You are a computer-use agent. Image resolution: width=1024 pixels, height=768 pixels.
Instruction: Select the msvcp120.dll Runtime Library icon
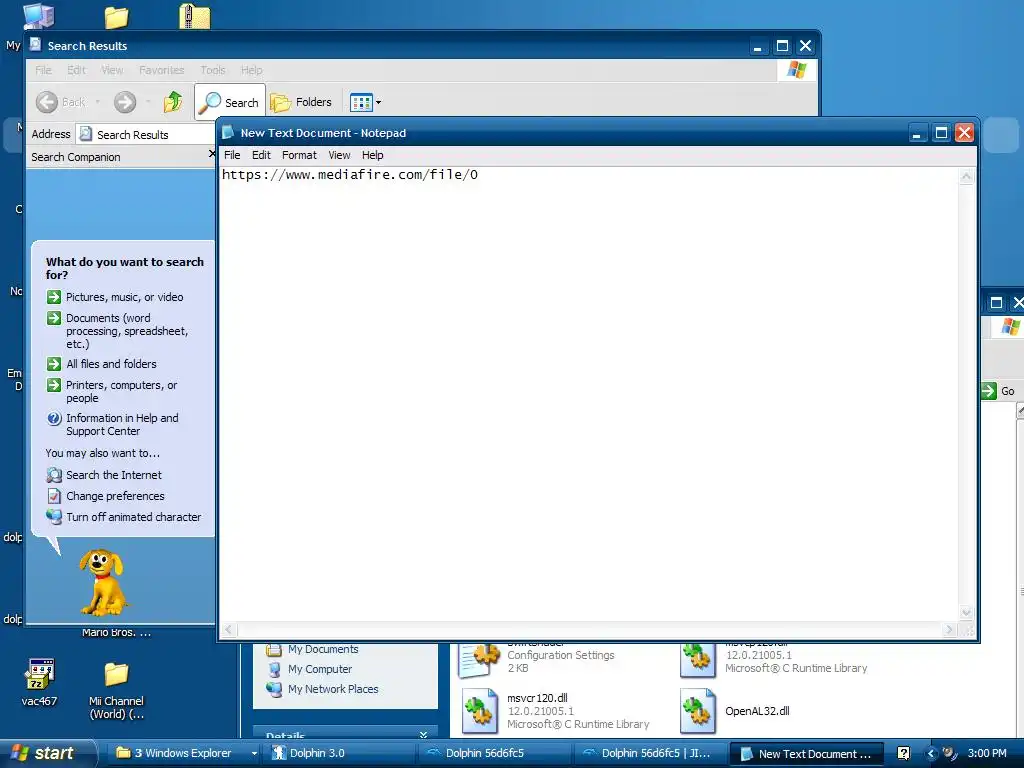click(697, 660)
